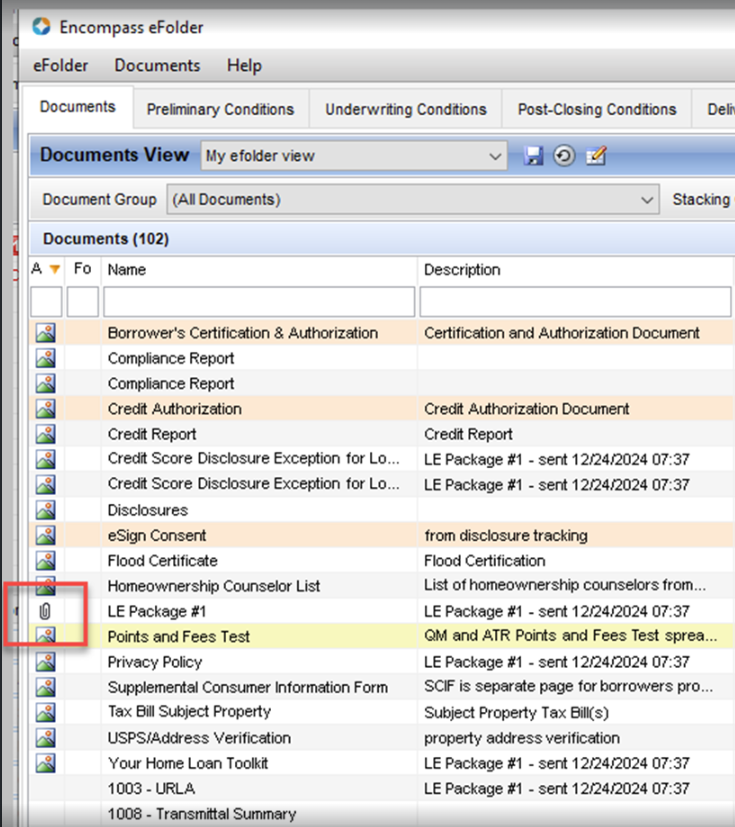Select '1008 - Transmittal Summary' document
The height and width of the screenshot is (827, 735).
201,814
